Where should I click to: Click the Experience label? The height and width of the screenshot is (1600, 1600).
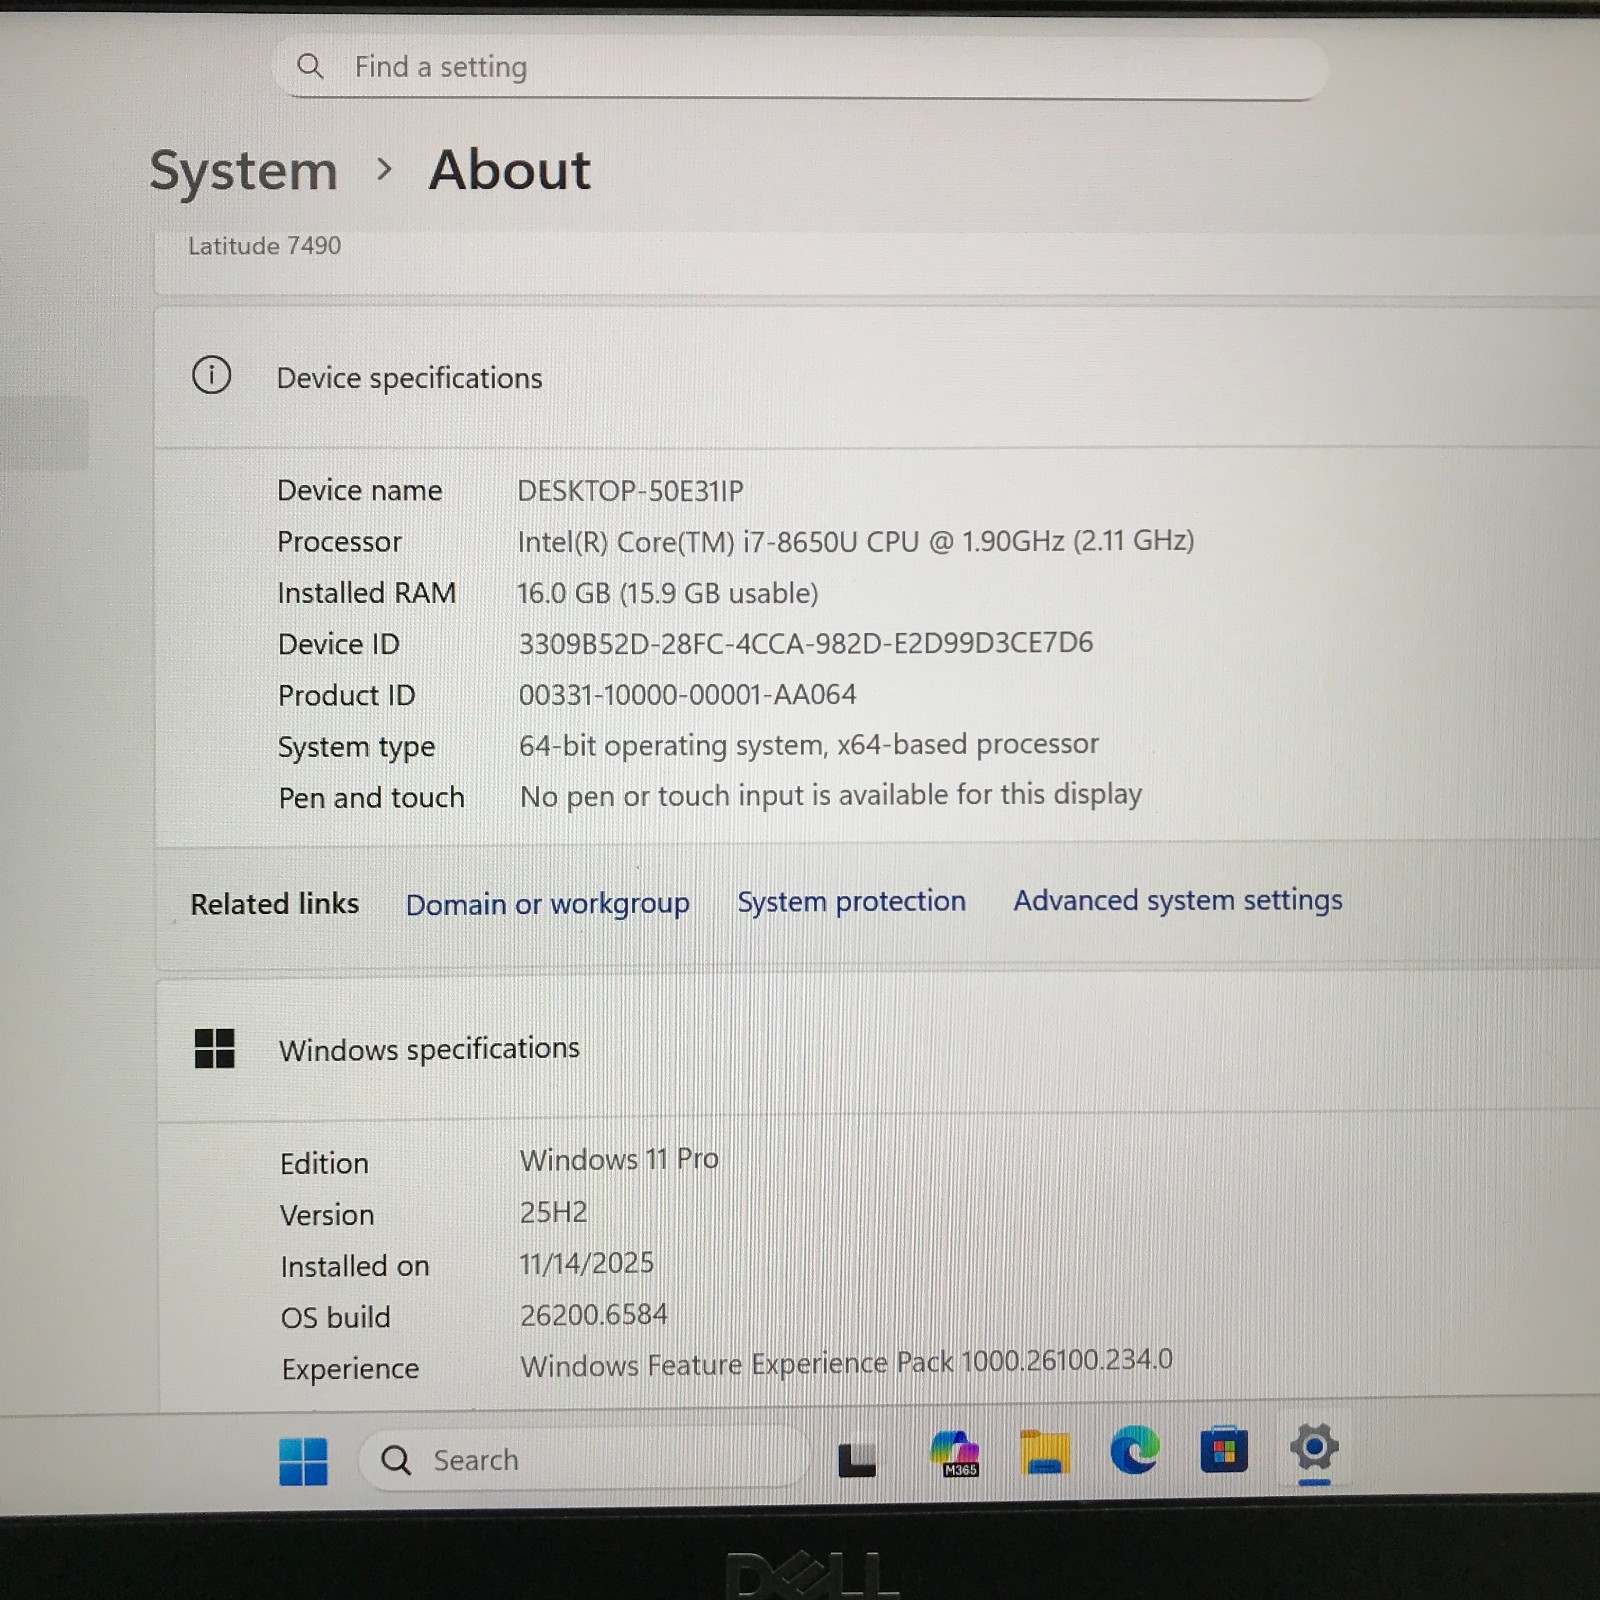point(351,1369)
